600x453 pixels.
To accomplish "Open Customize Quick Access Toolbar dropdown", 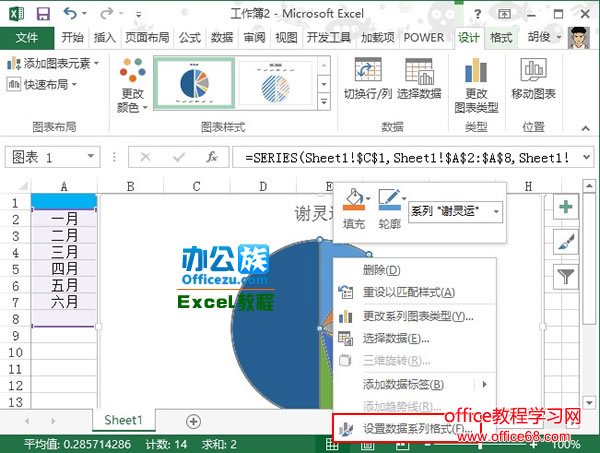I will (139, 15).
